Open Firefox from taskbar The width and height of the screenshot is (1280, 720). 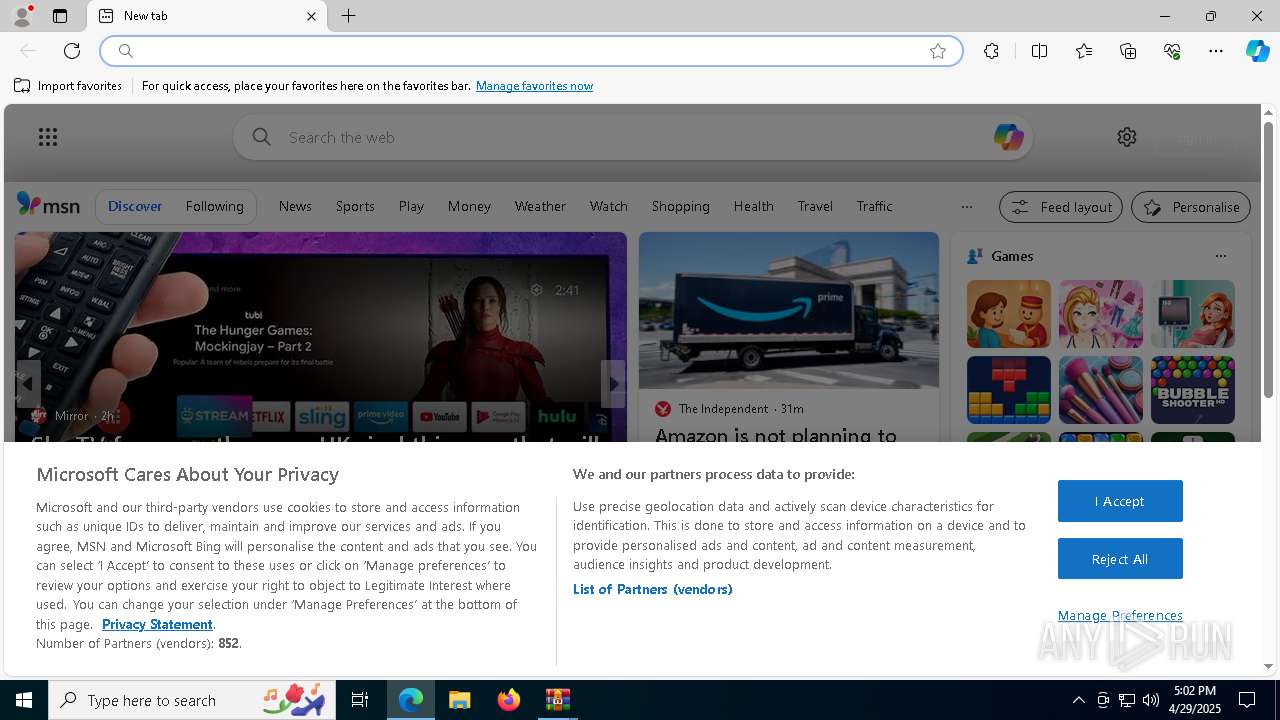coord(508,700)
